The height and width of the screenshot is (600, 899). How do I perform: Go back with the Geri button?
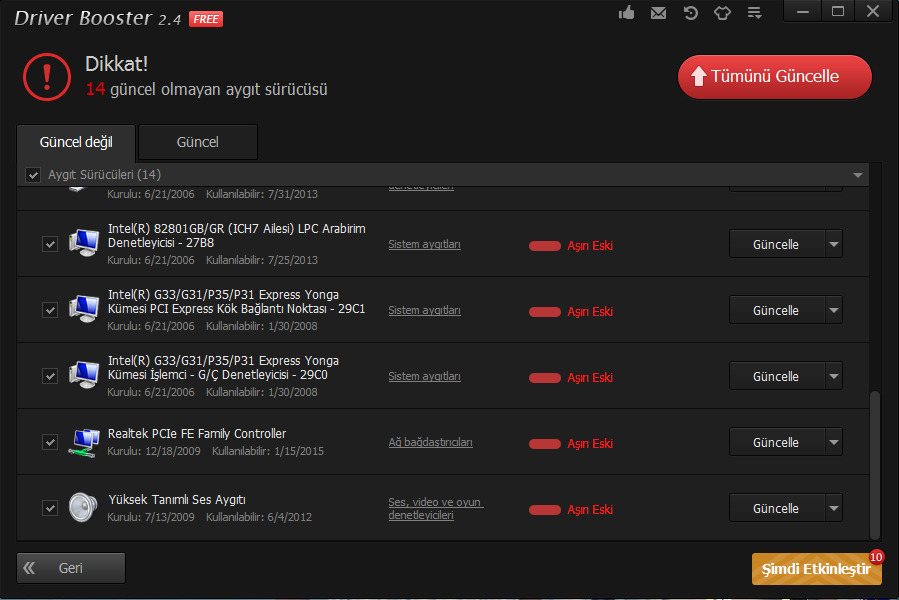(x=71, y=568)
